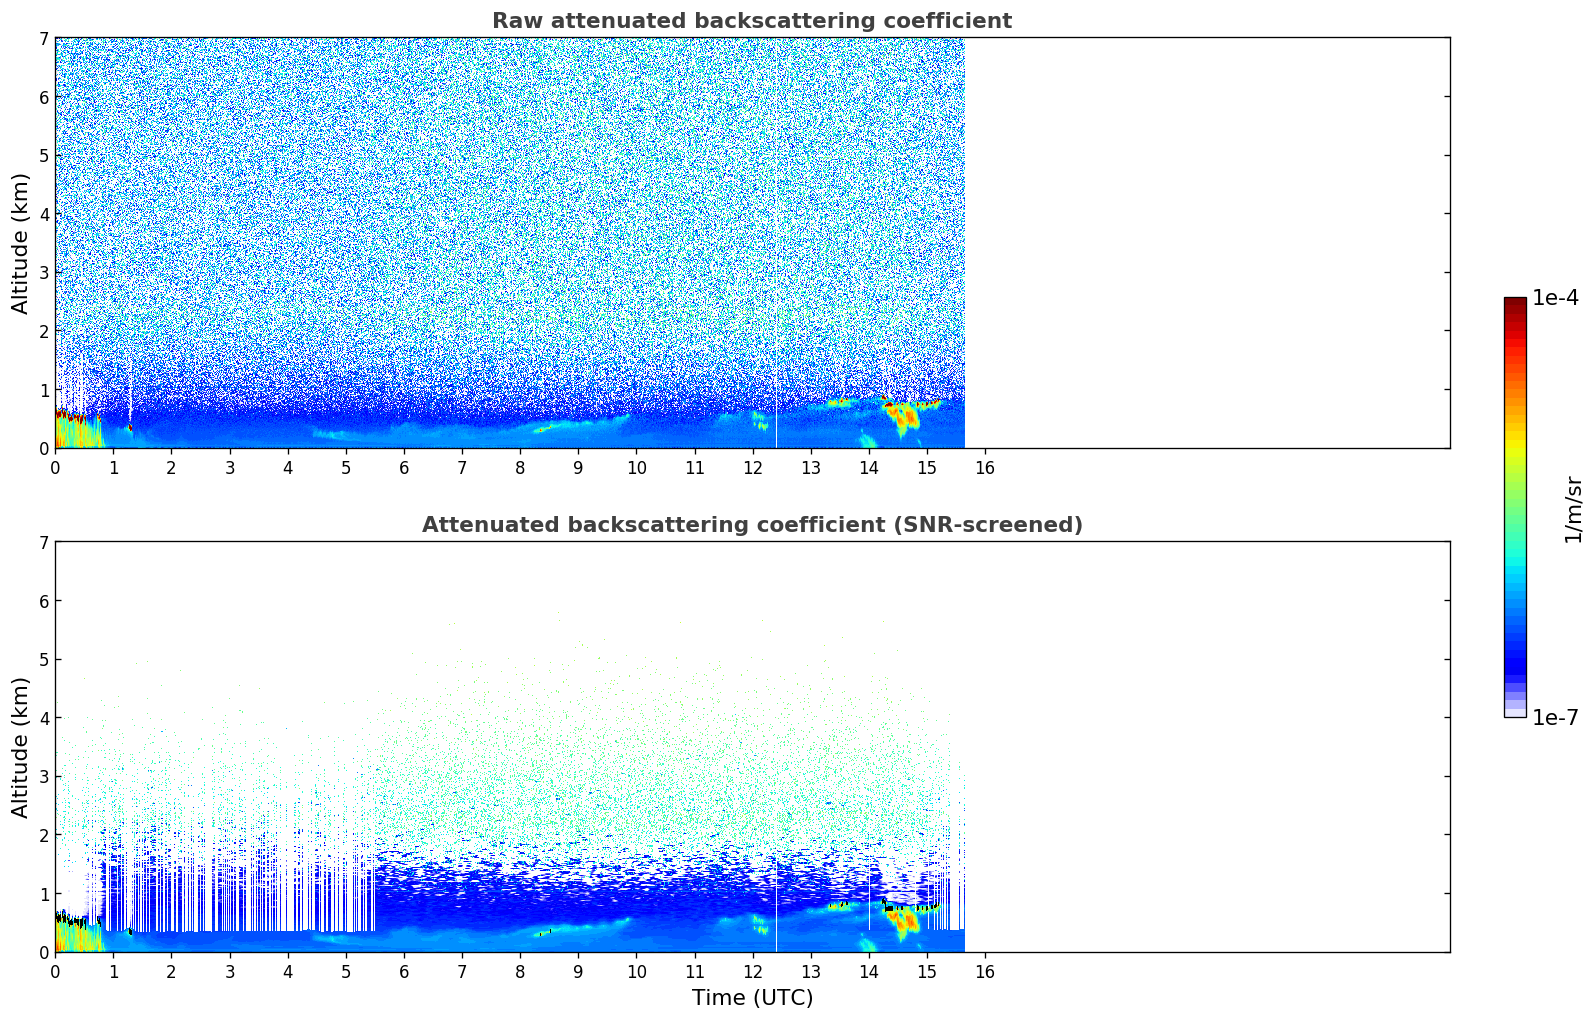
Task: Click the "1e-7" colorbar minimum label
Action: coord(1555,718)
